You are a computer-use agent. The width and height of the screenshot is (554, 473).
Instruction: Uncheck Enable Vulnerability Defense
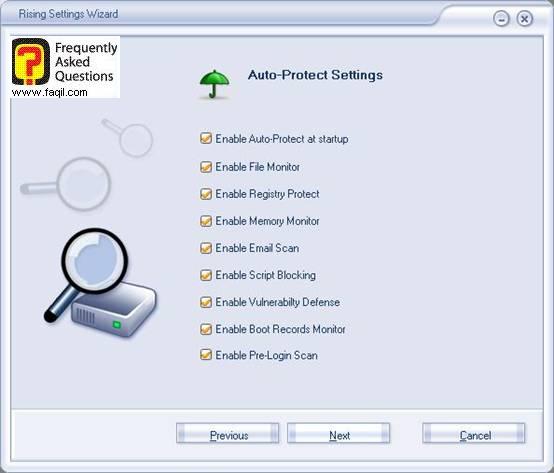206,302
